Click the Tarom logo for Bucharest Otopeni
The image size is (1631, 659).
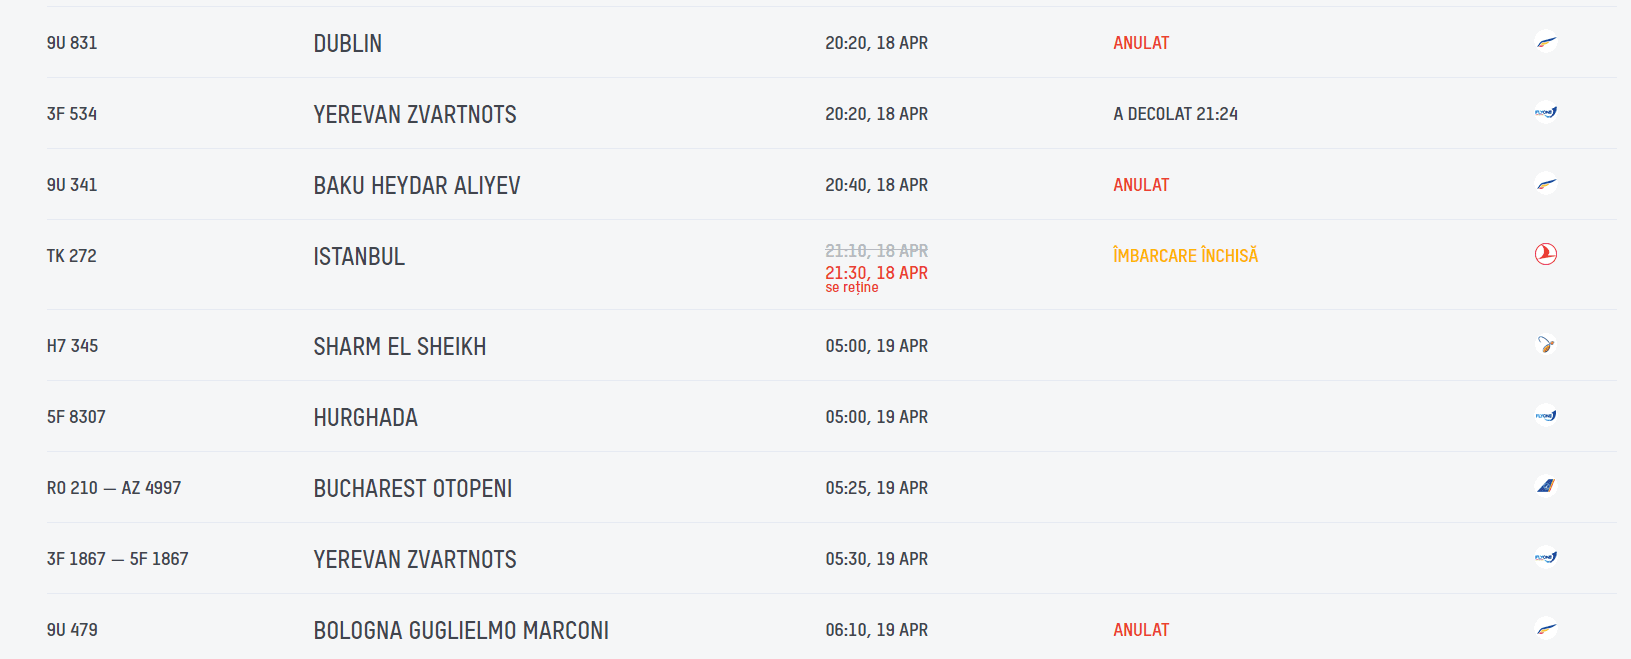pyautogui.click(x=1546, y=487)
